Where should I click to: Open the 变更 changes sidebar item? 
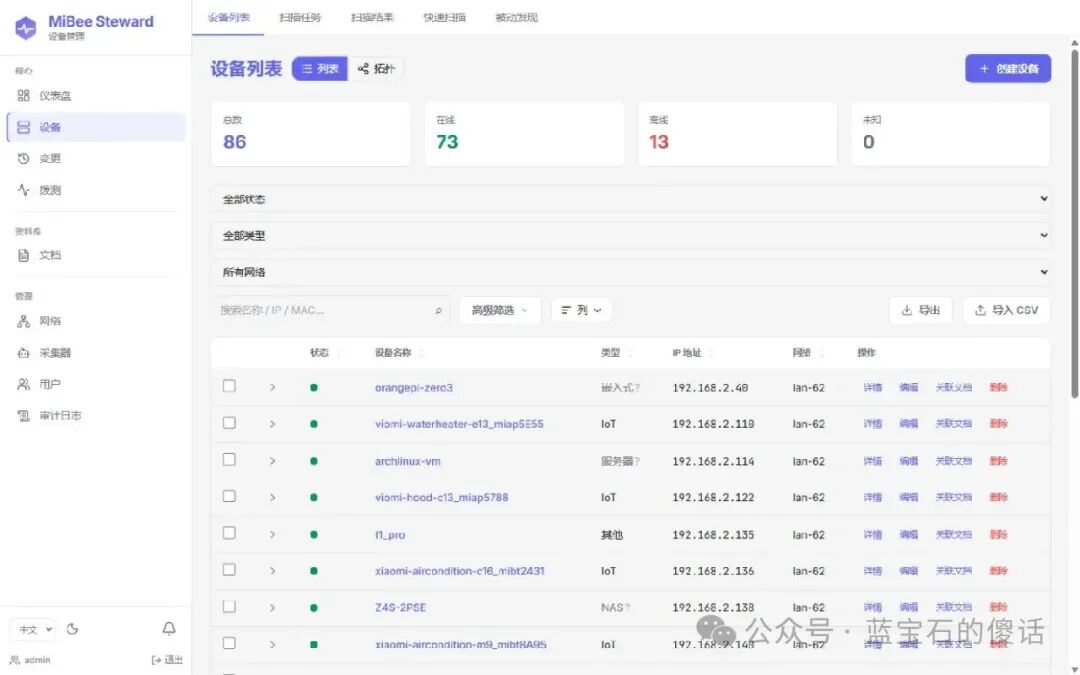coord(96,158)
